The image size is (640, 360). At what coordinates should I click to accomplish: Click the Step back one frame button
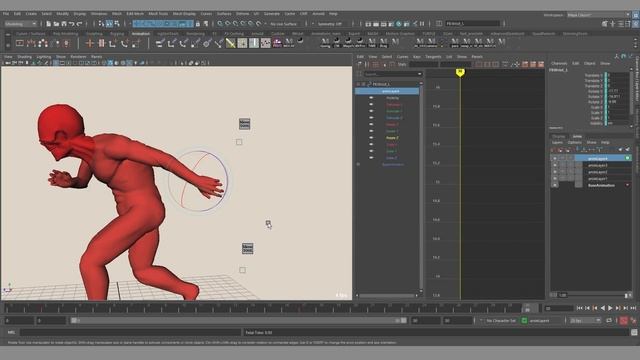[587, 308]
